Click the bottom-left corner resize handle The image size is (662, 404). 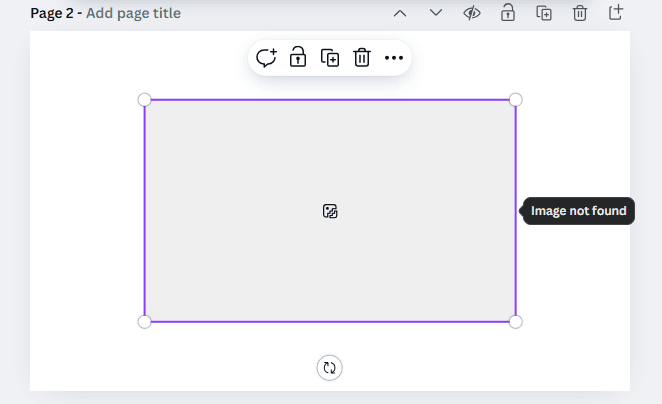tap(144, 321)
